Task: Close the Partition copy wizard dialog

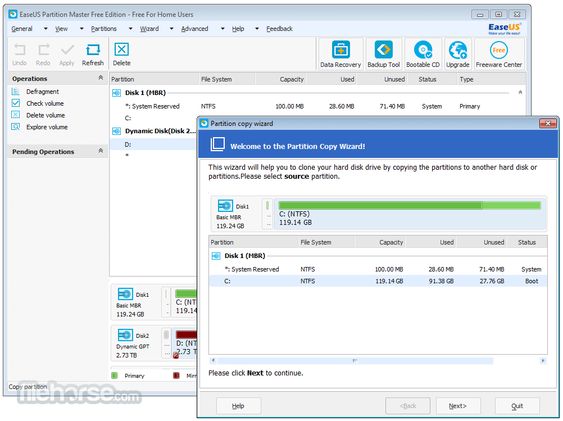Action: point(548,123)
